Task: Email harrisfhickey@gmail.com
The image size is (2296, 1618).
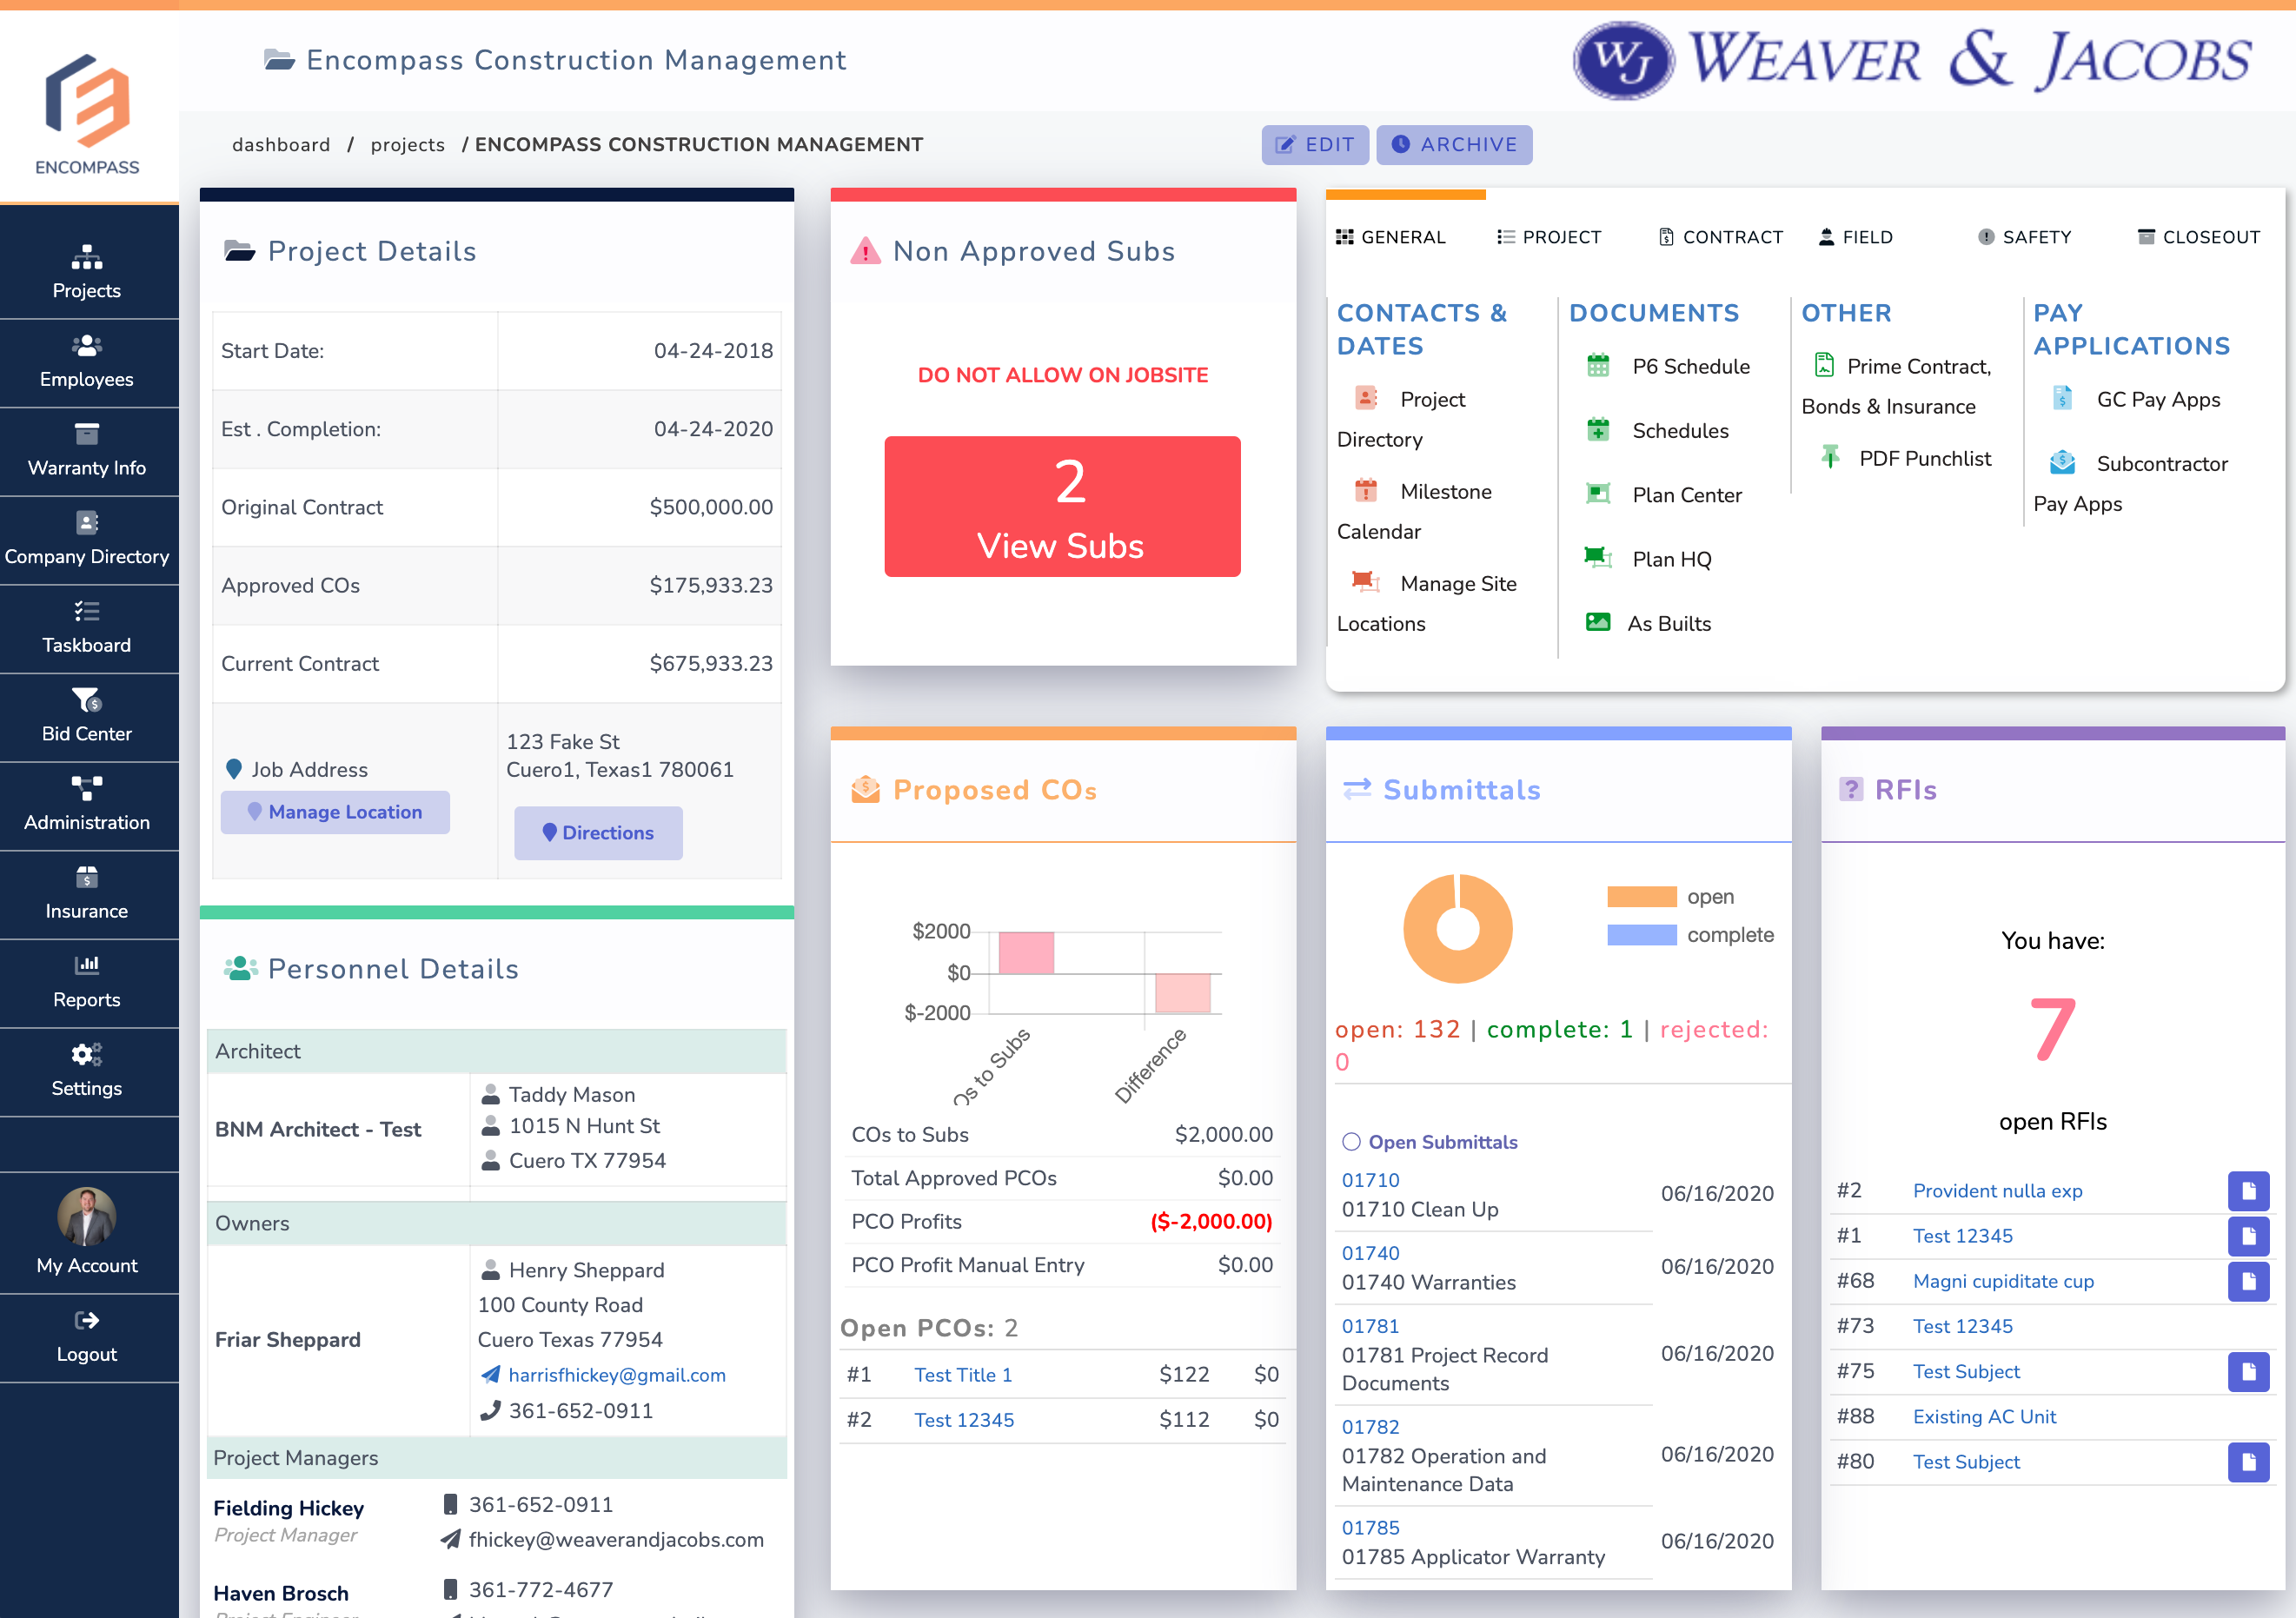Action: point(617,1375)
